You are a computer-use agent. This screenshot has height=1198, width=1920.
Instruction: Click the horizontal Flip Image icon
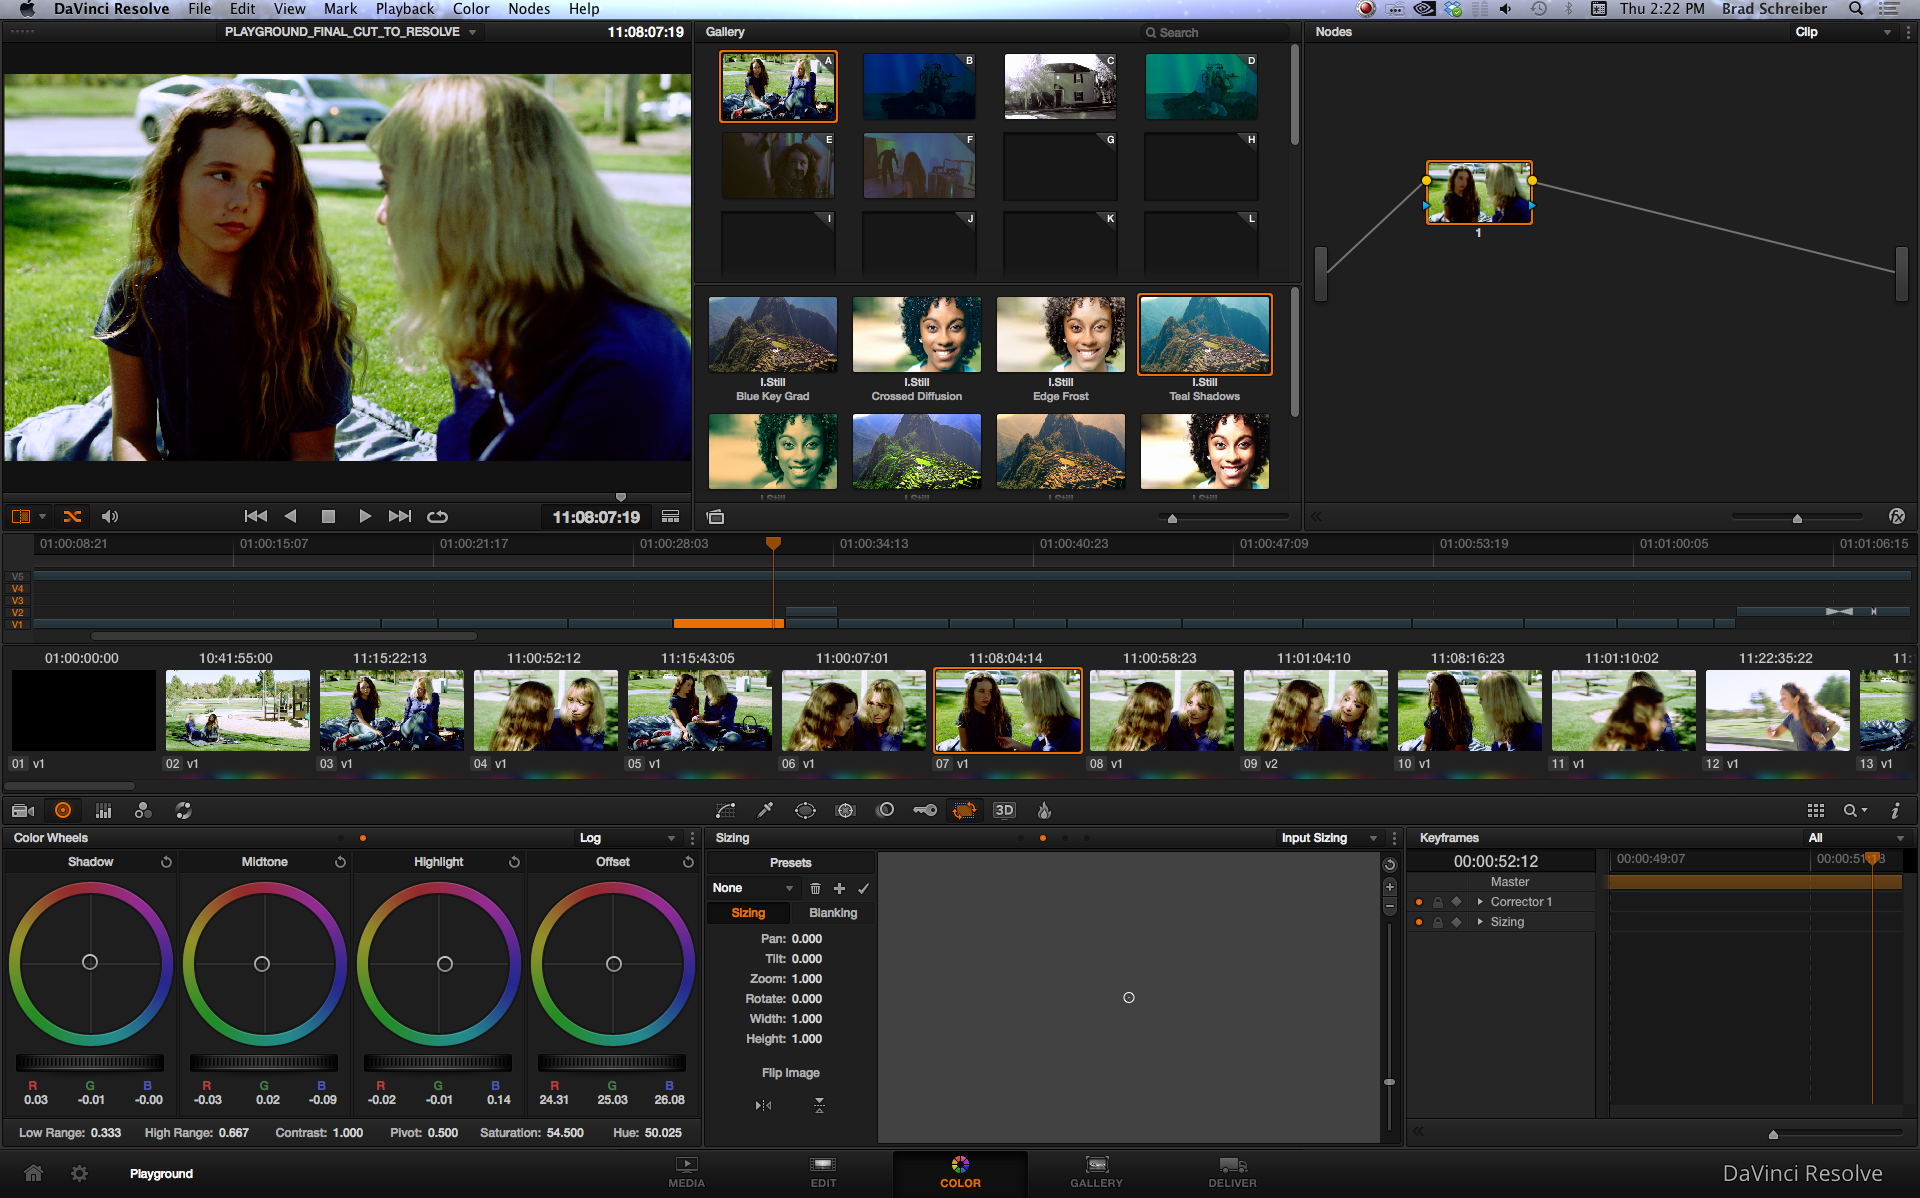pos(763,1105)
